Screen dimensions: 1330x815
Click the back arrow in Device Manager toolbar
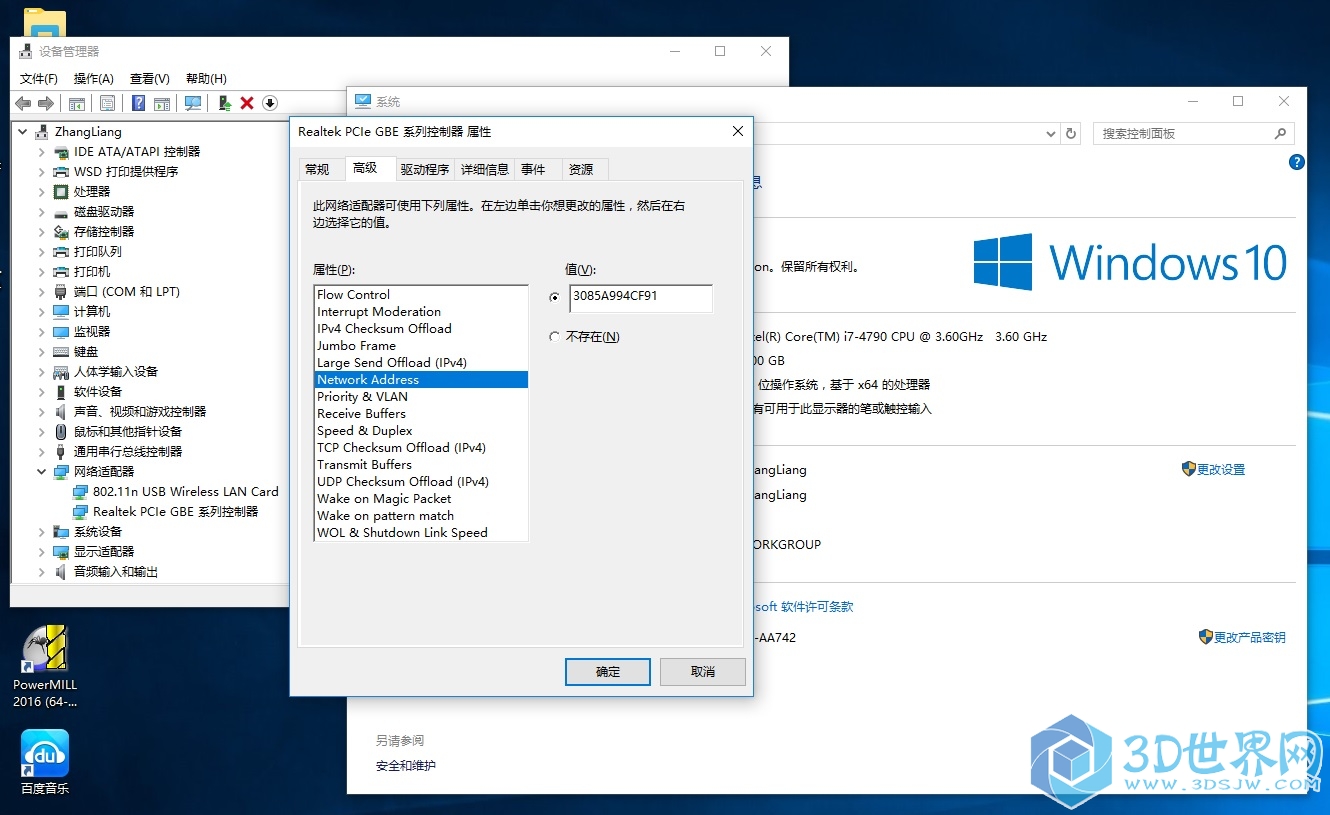23,103
